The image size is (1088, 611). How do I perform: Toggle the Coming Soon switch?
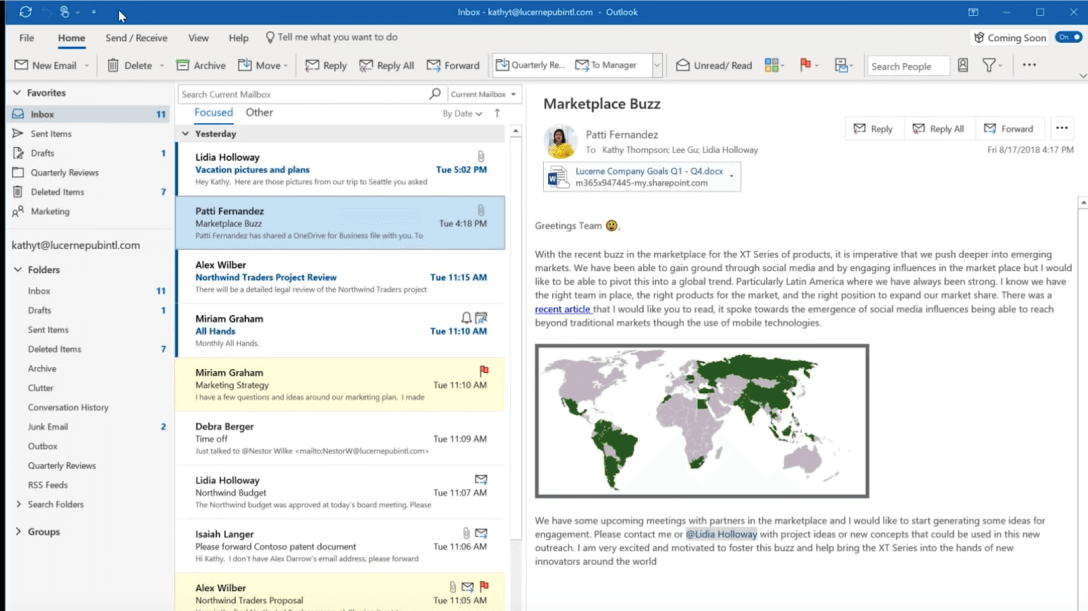(x=1068, y=38)
